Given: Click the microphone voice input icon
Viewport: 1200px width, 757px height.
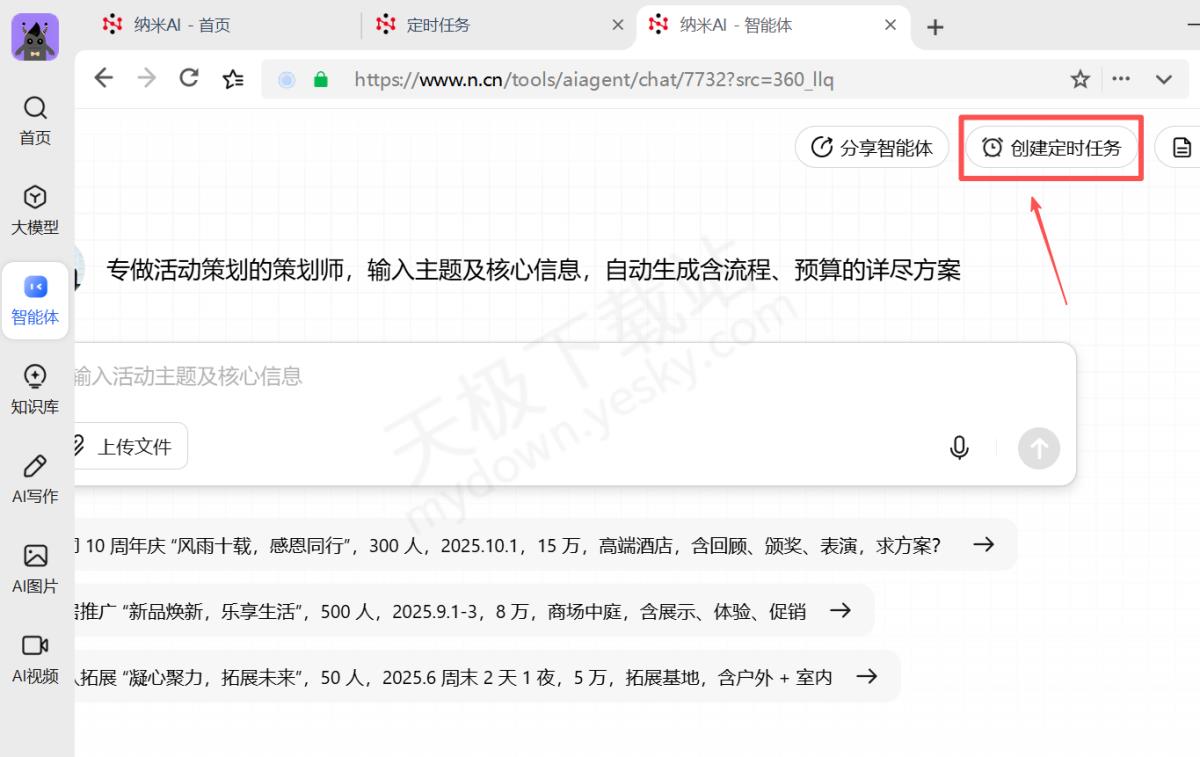Looking at the screenshot, I should coord(958,448).
